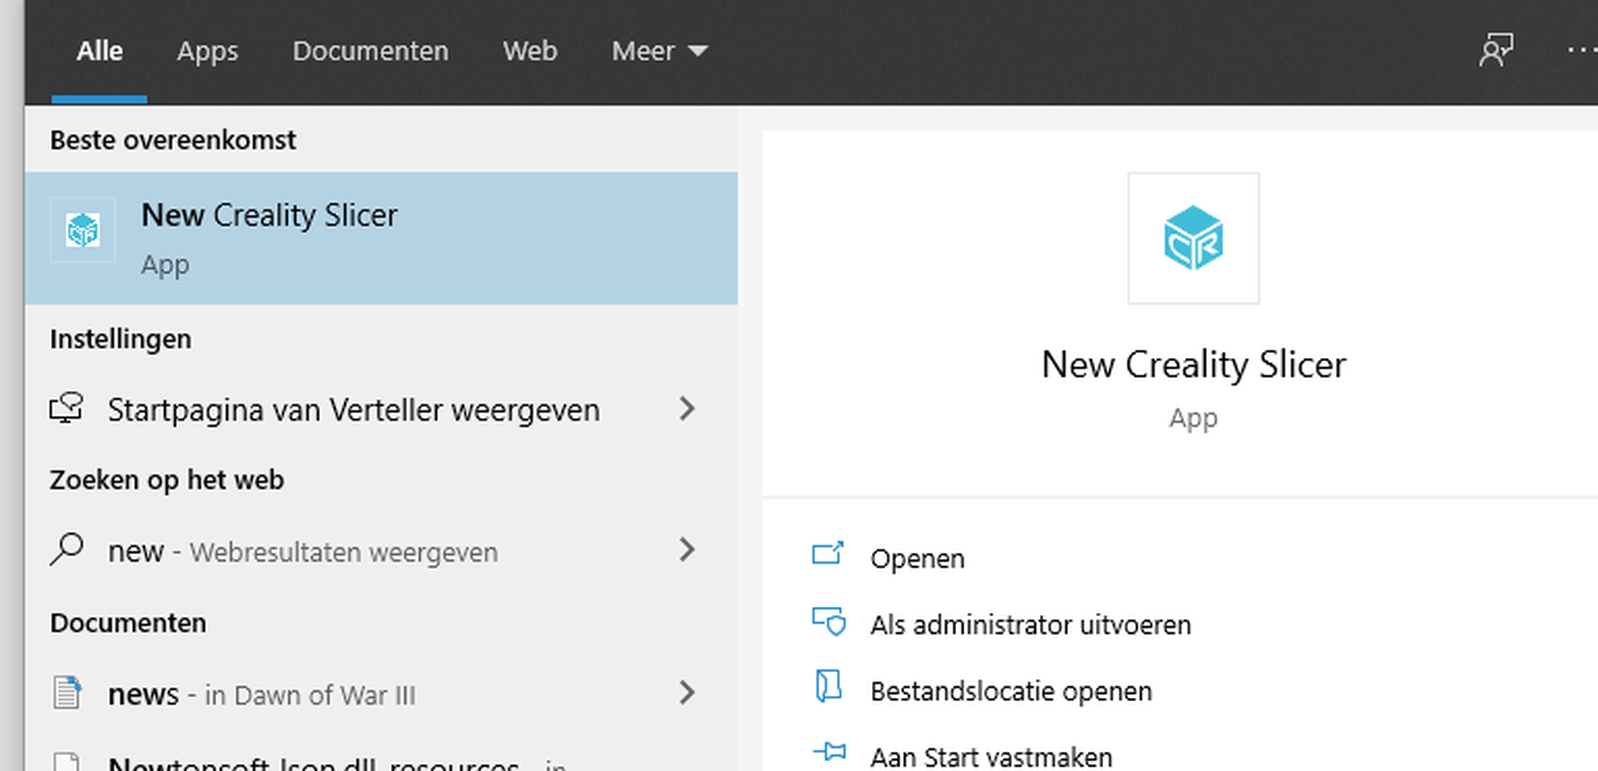Image resolution: width=1598 pixels, height=771 pixels.
Task: Click the administrator shield icon
Action: point(828,622)
